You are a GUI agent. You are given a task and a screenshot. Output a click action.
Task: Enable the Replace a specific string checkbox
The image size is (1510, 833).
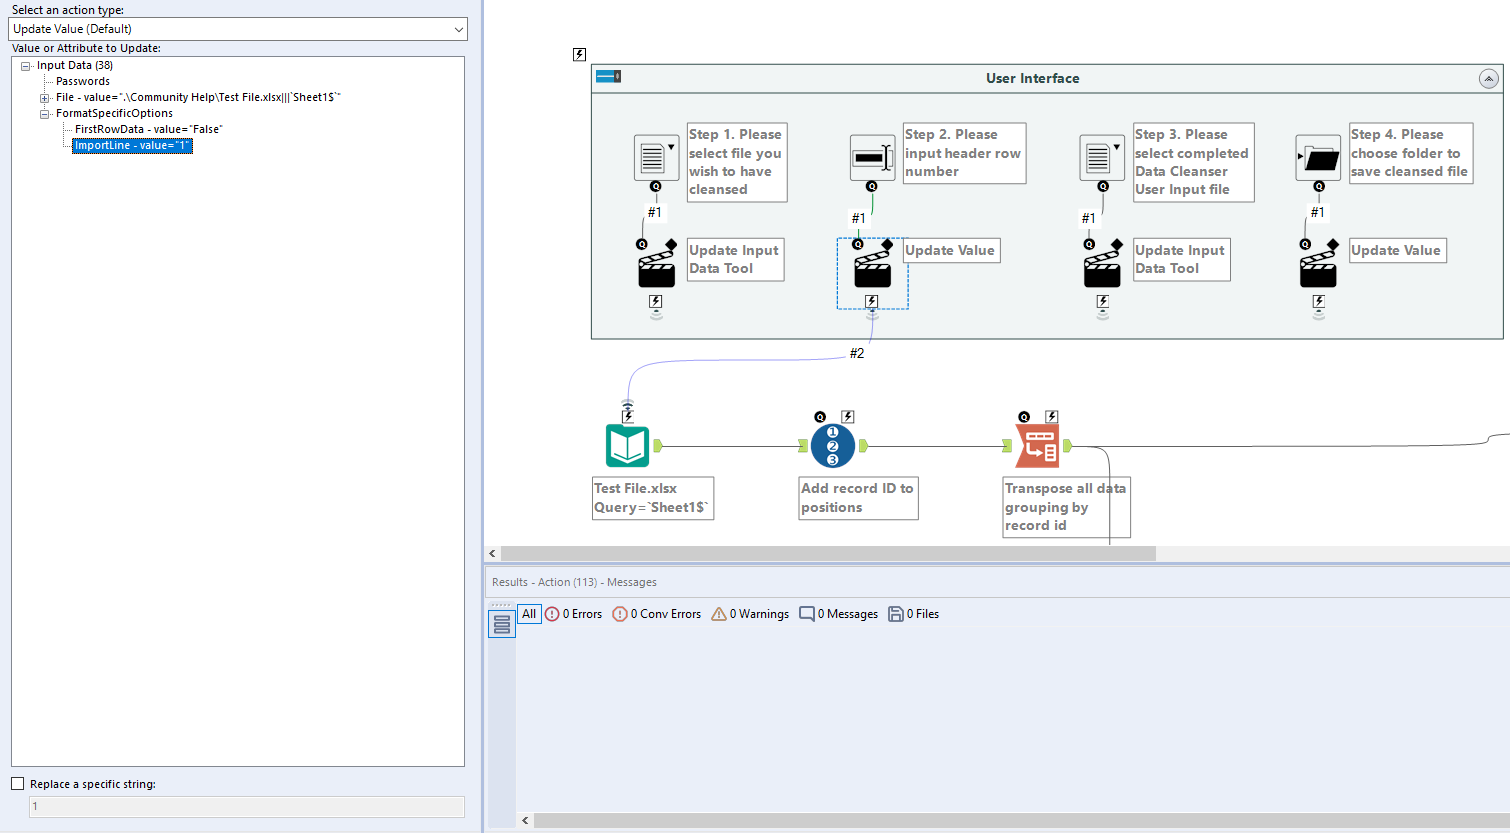tap(17, 783)
